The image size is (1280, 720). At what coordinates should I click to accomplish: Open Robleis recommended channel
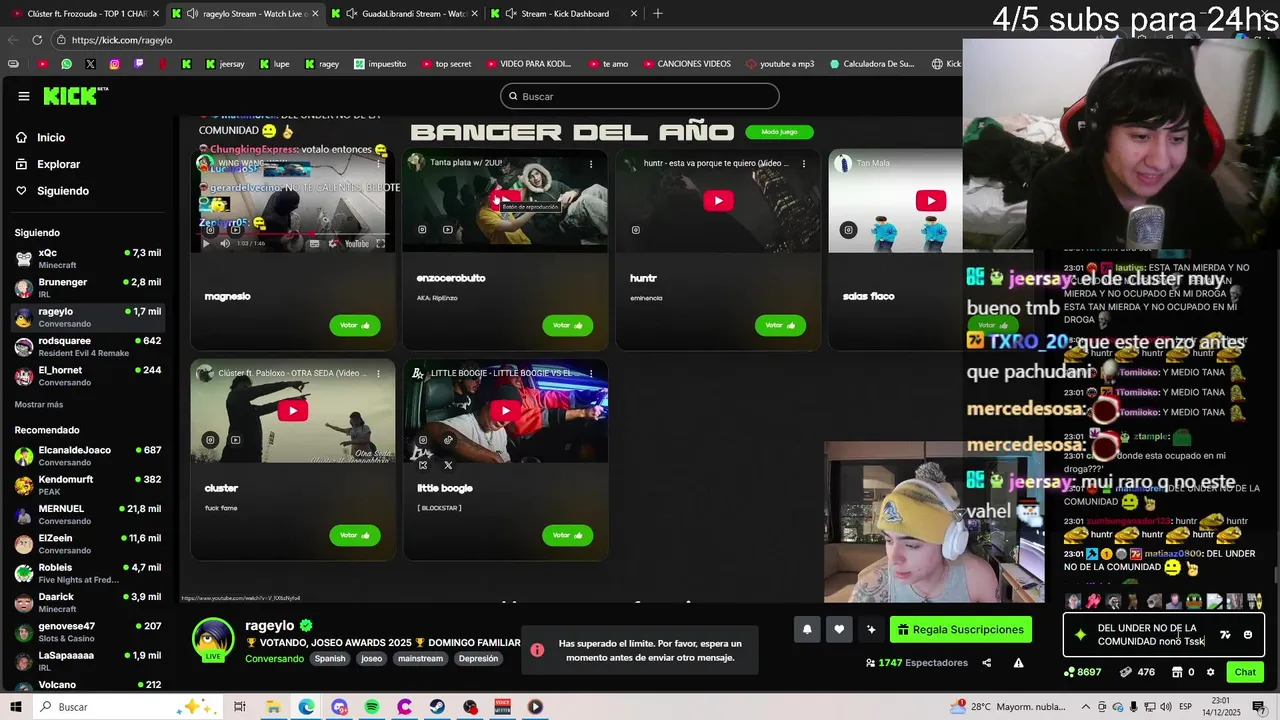coord(88,573)
